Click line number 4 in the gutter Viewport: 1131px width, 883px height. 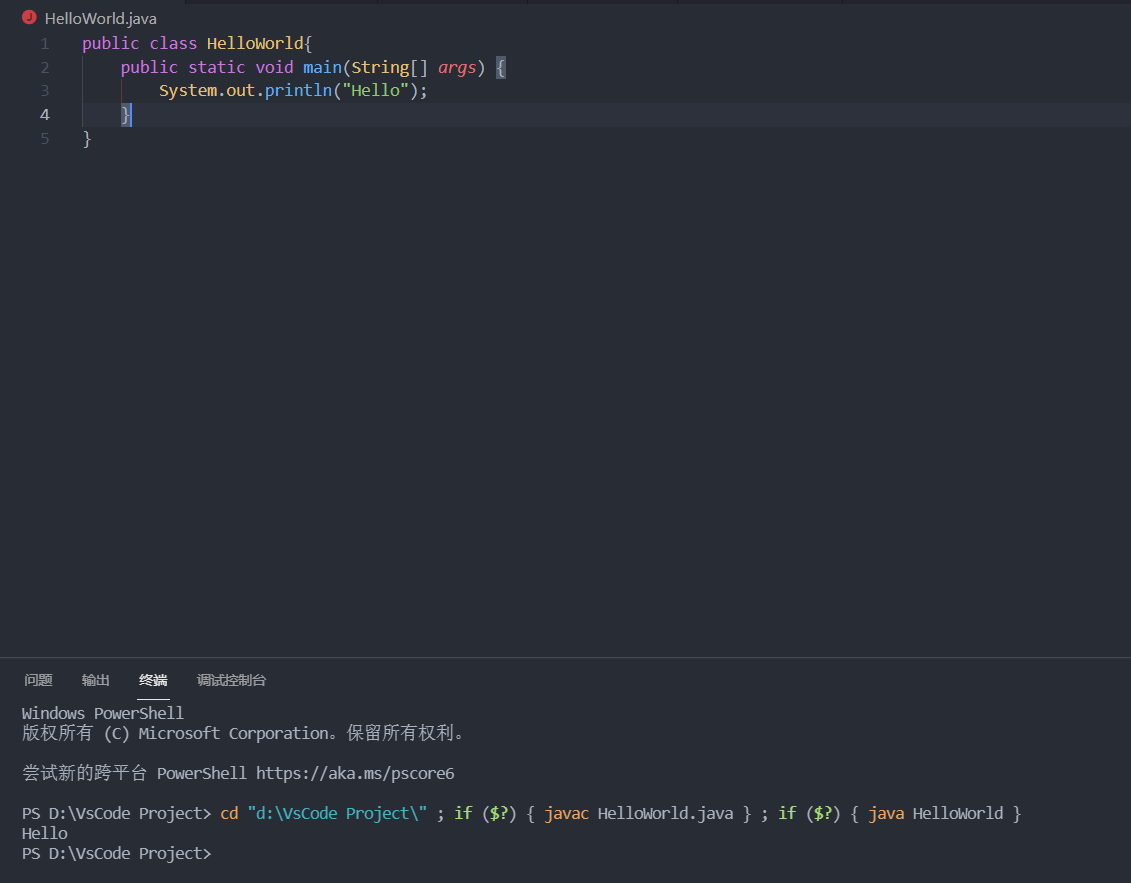(x=45, y=115)
